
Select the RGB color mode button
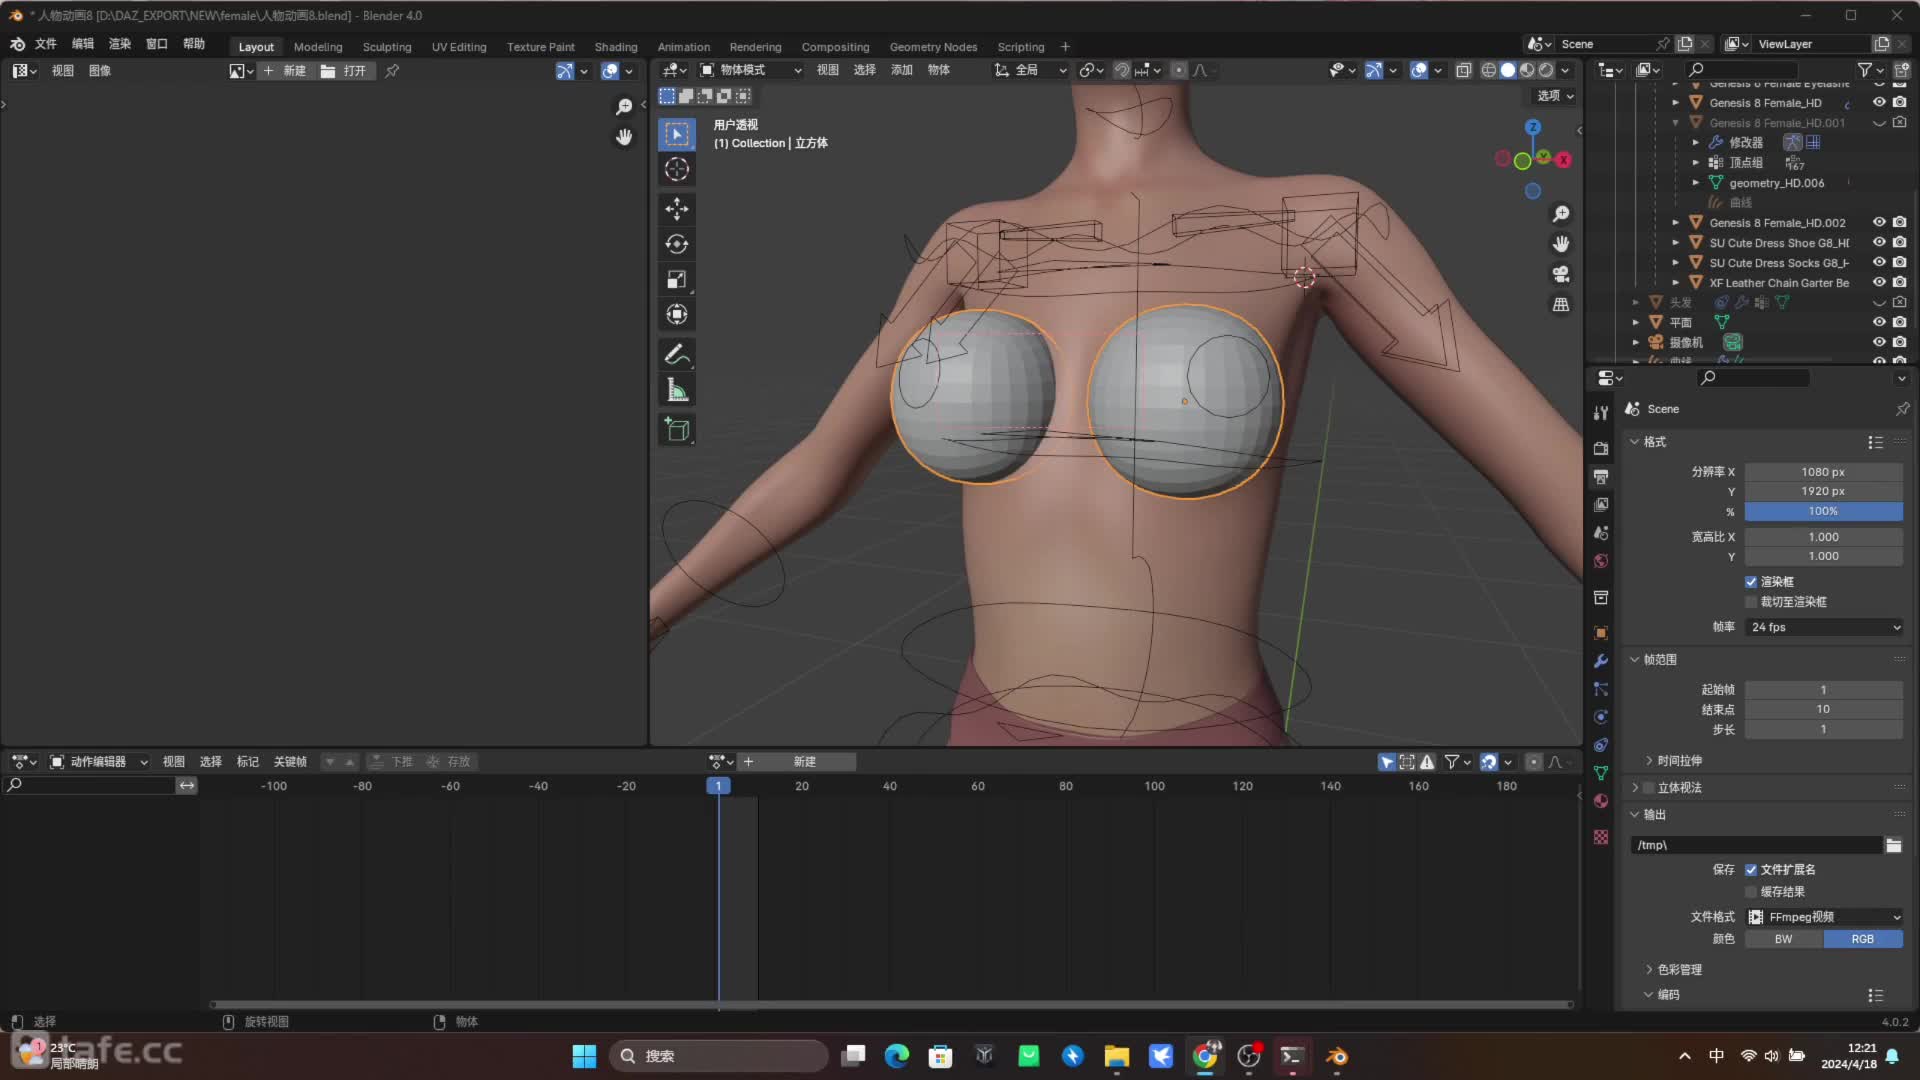[x=1863, y=939]
